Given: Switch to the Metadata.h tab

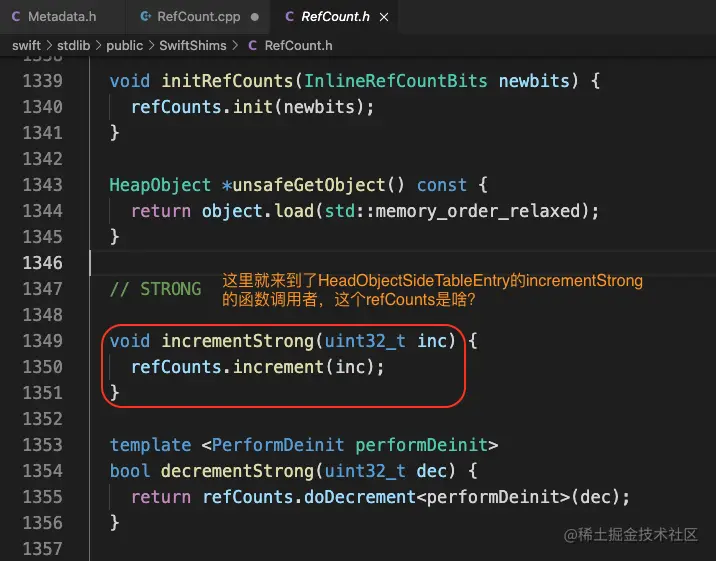Looking at the screenshot, I should pyautogui.click(x=62, y=17).
